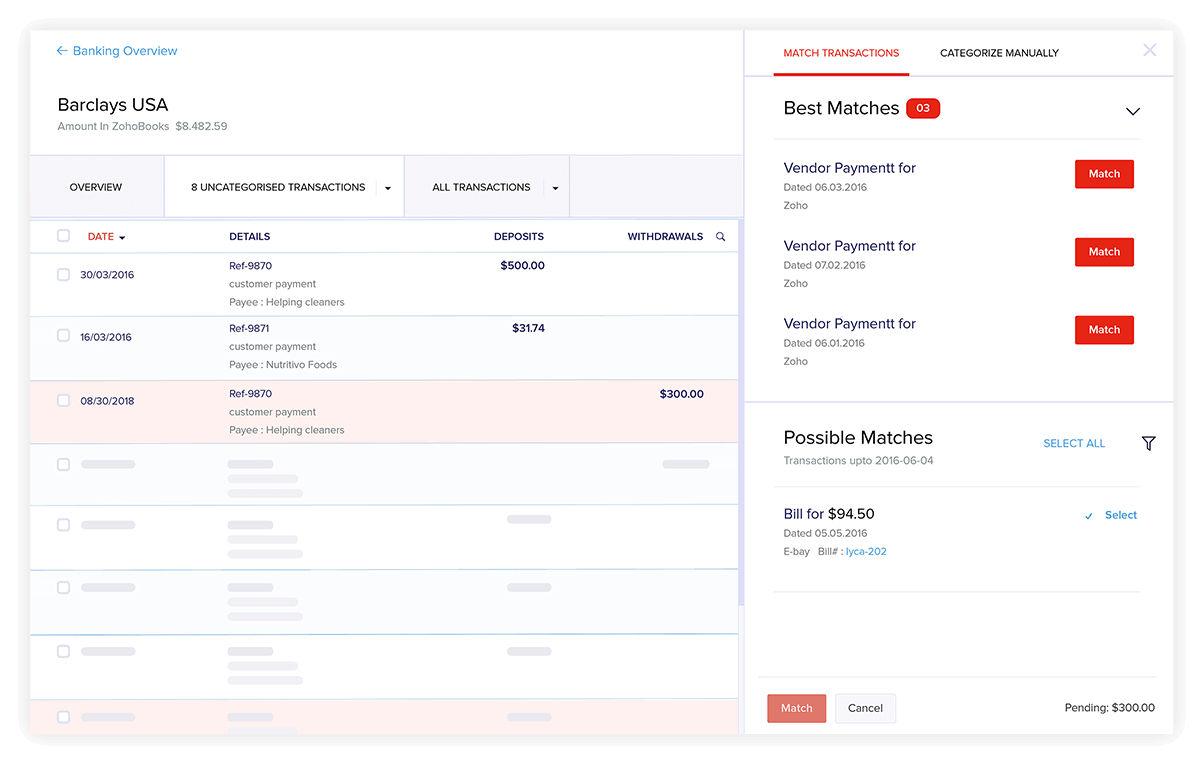Viewport: 1204px width, 764px height.
Task: Switch to the Categorize Manually tab
Action: [999, 53]
